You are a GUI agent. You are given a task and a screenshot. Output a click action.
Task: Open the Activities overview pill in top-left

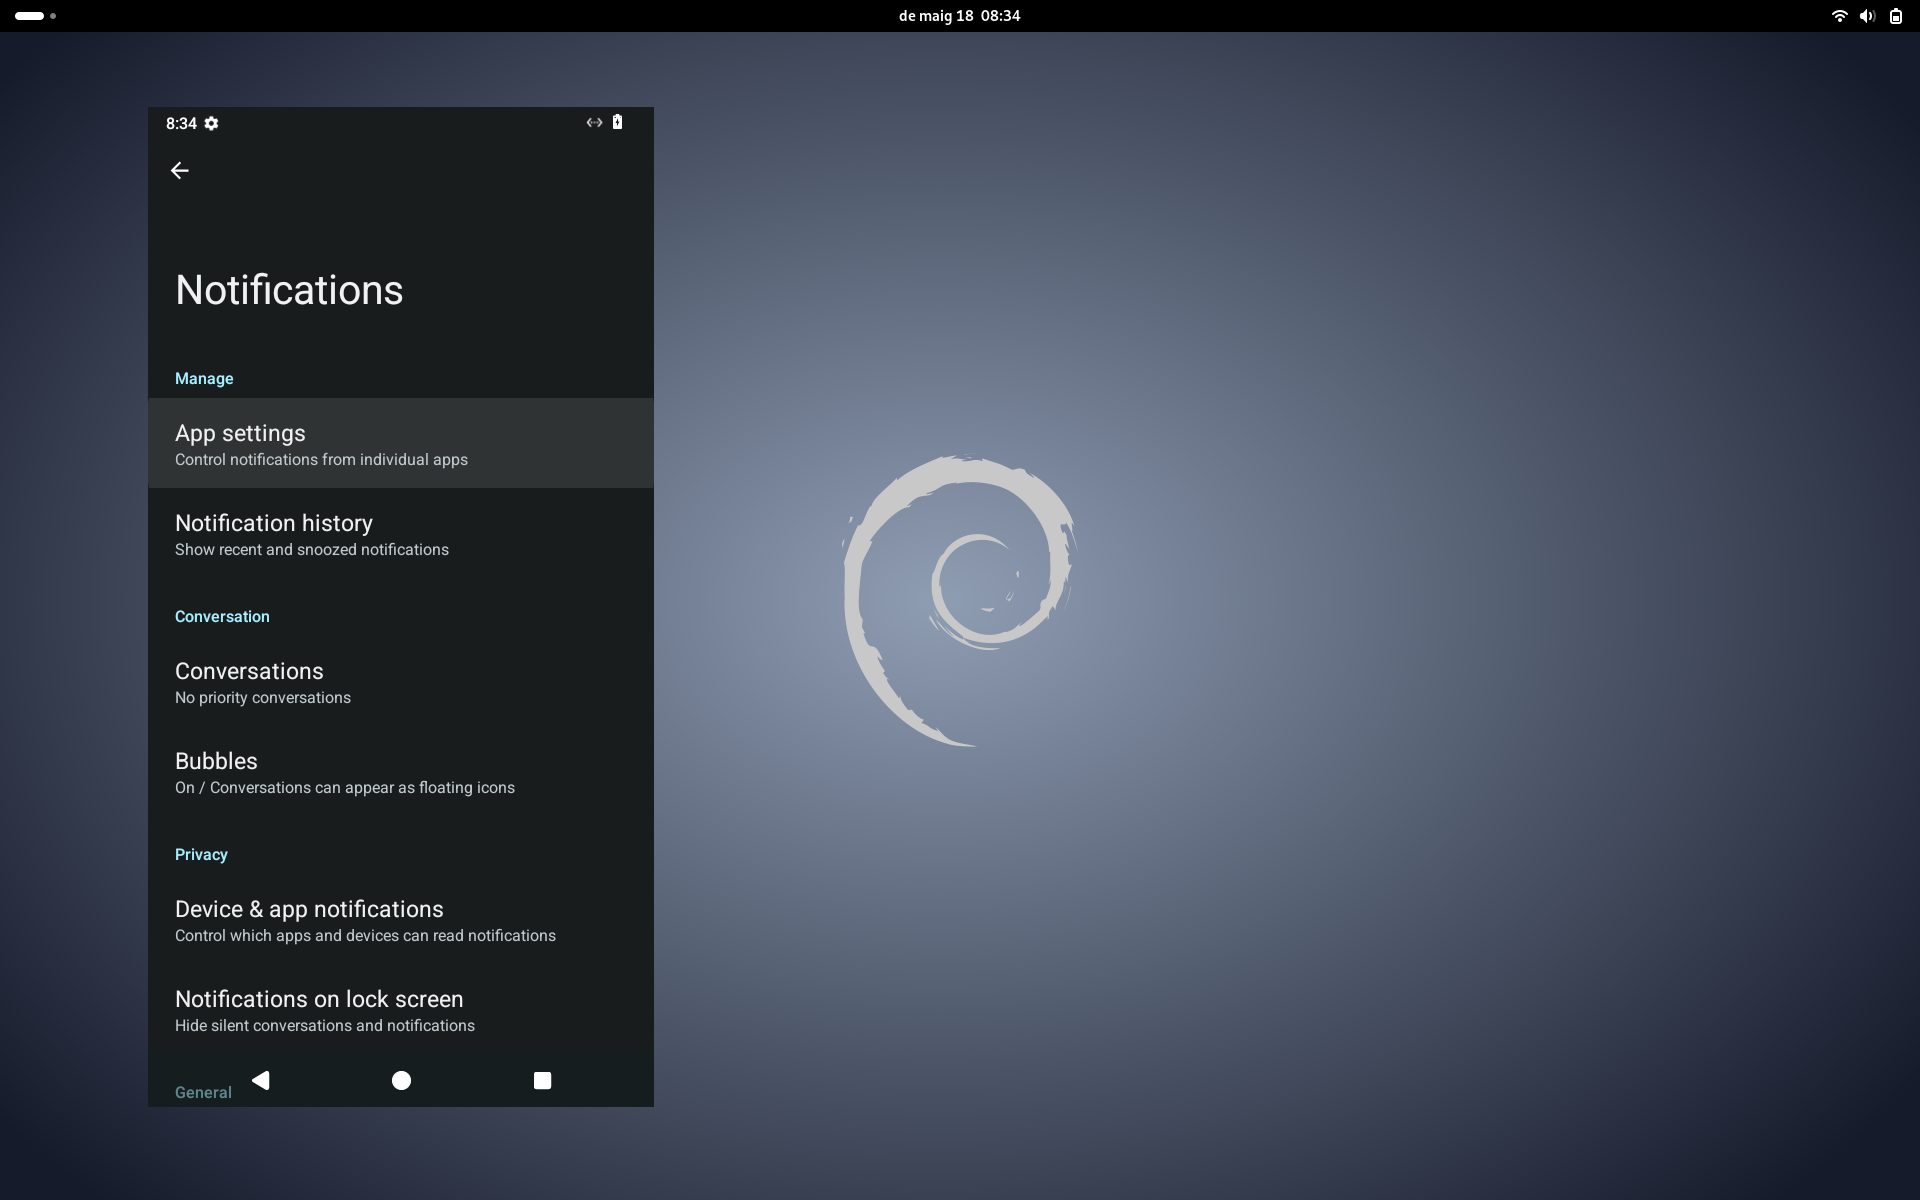[x=35, y=16]
